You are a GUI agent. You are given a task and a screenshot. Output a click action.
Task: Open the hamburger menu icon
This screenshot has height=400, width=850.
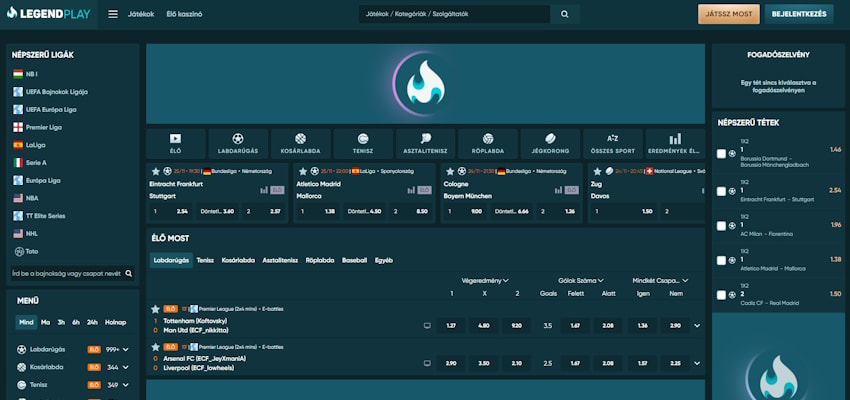point(113,14)
